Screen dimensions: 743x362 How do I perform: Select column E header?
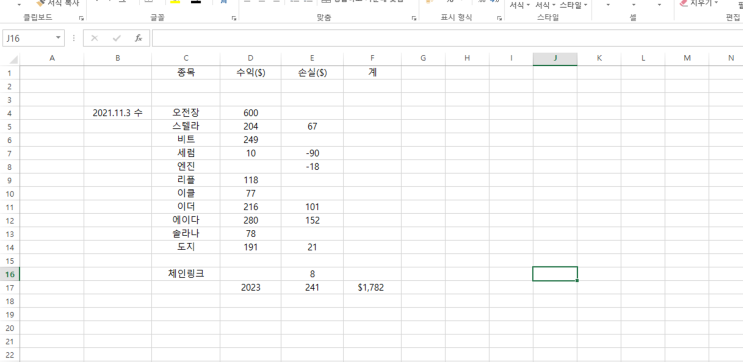click(x=312, y=59)
